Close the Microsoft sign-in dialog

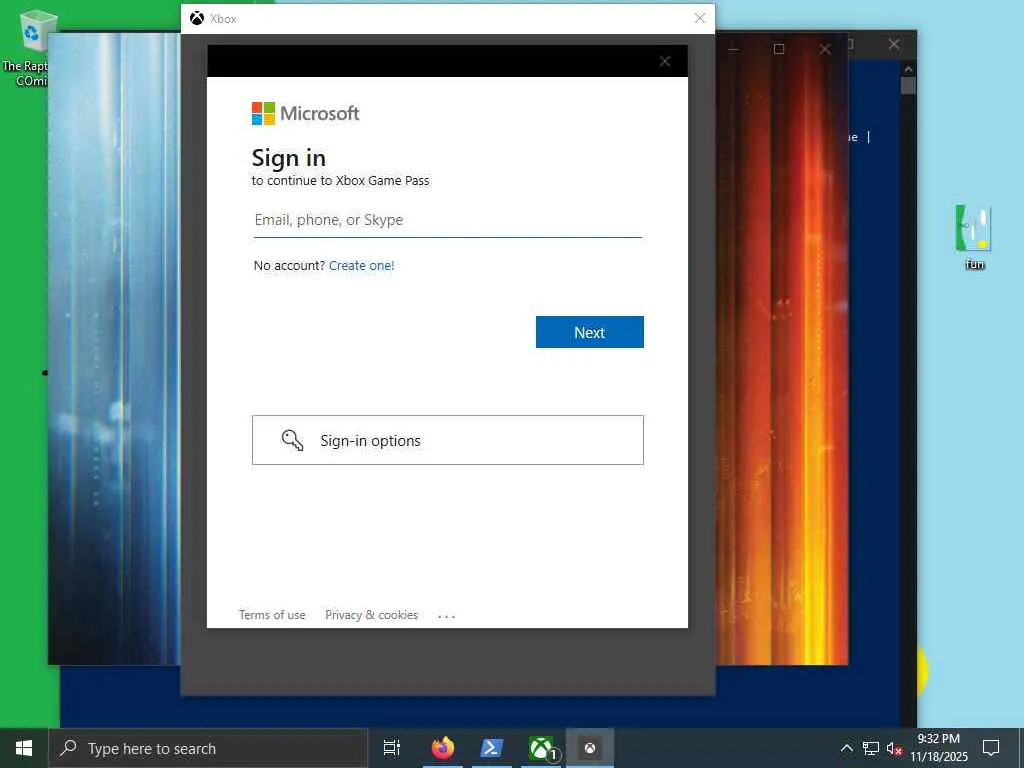click(665, 61)
